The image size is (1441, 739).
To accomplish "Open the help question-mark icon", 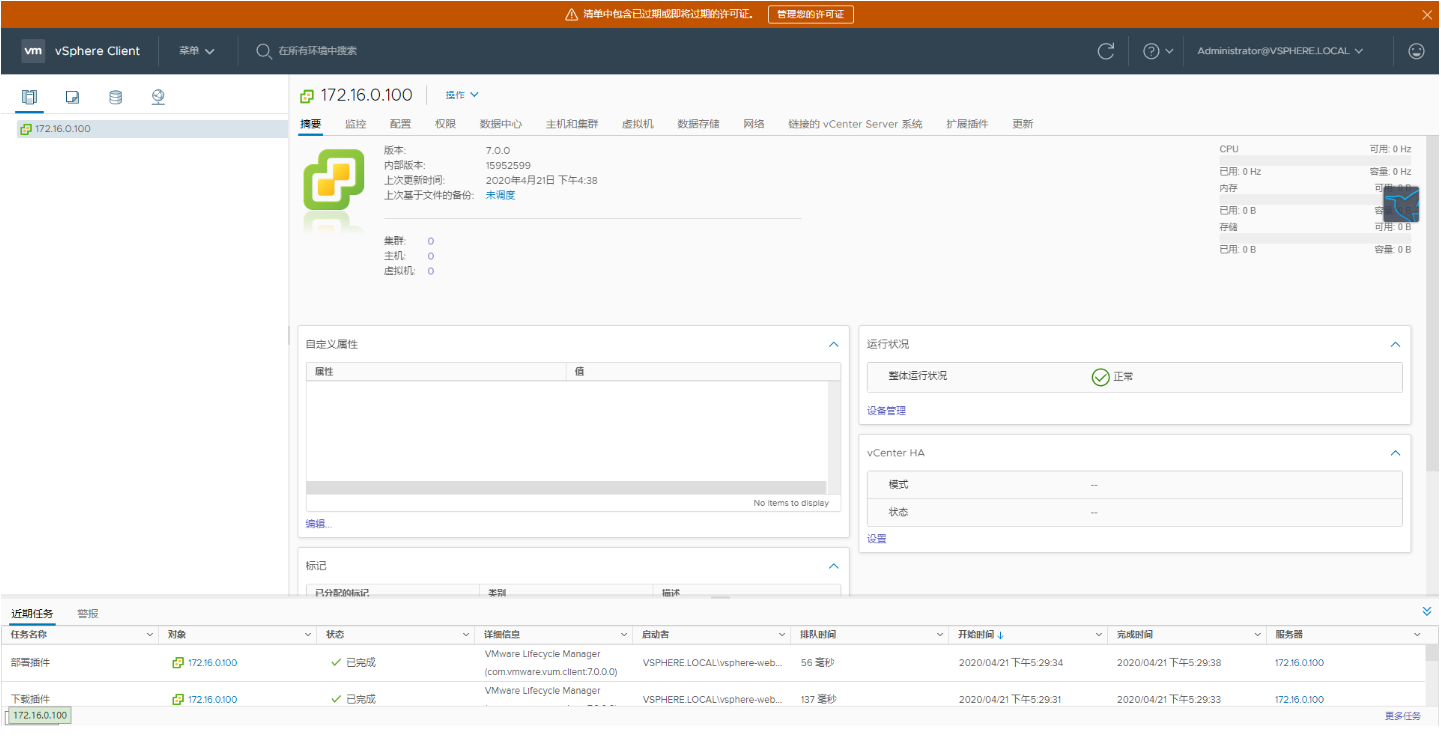I will pos(1153,50).
